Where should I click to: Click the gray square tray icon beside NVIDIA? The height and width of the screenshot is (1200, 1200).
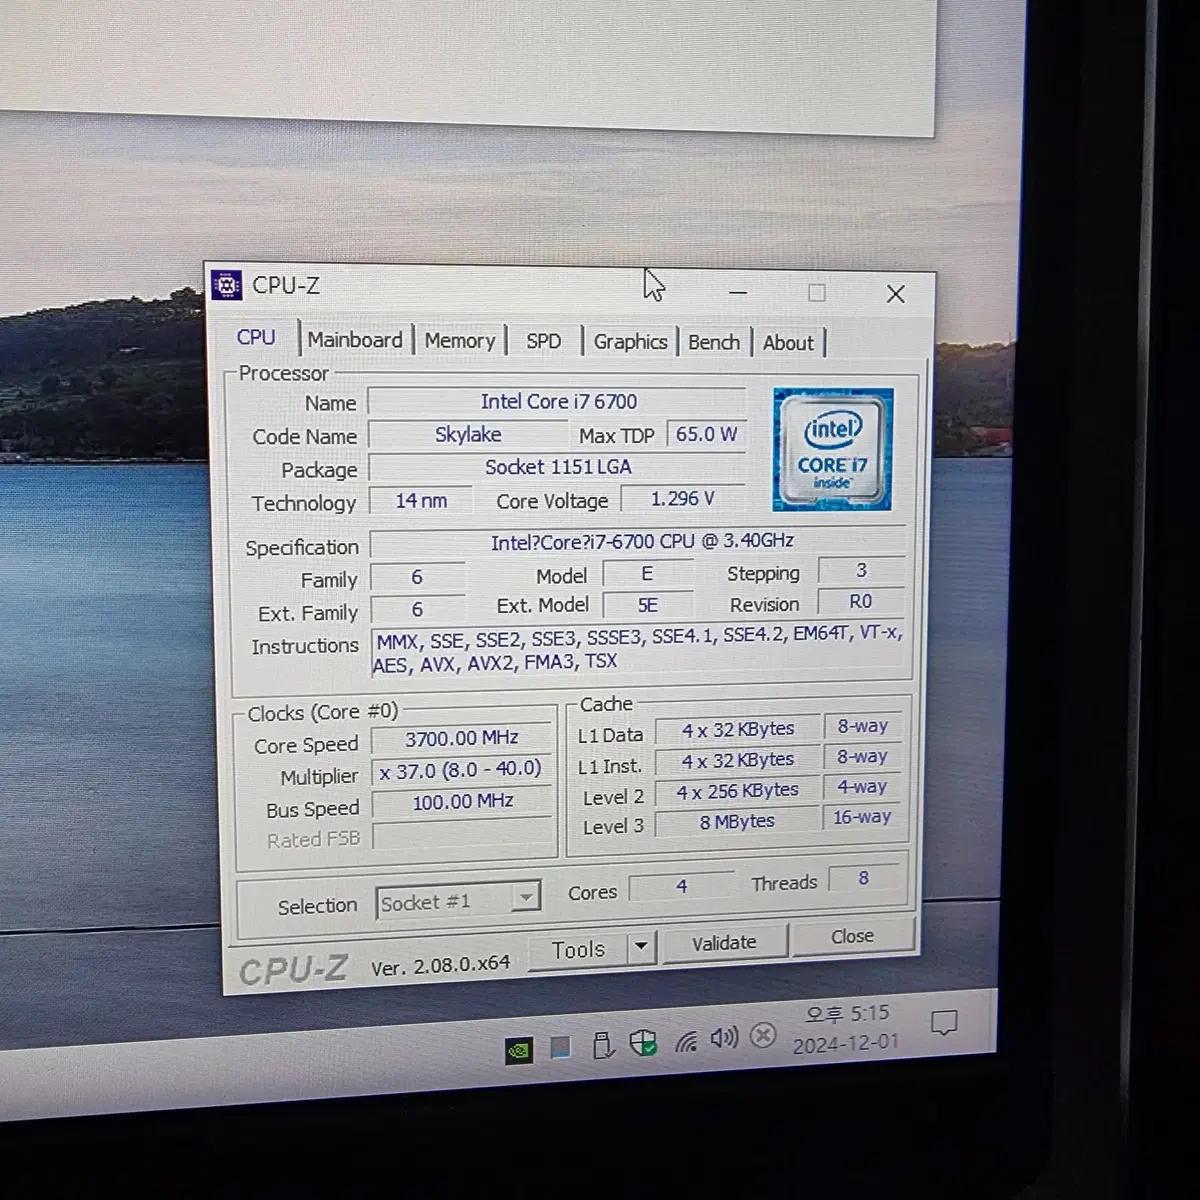tap(561, 1047)
